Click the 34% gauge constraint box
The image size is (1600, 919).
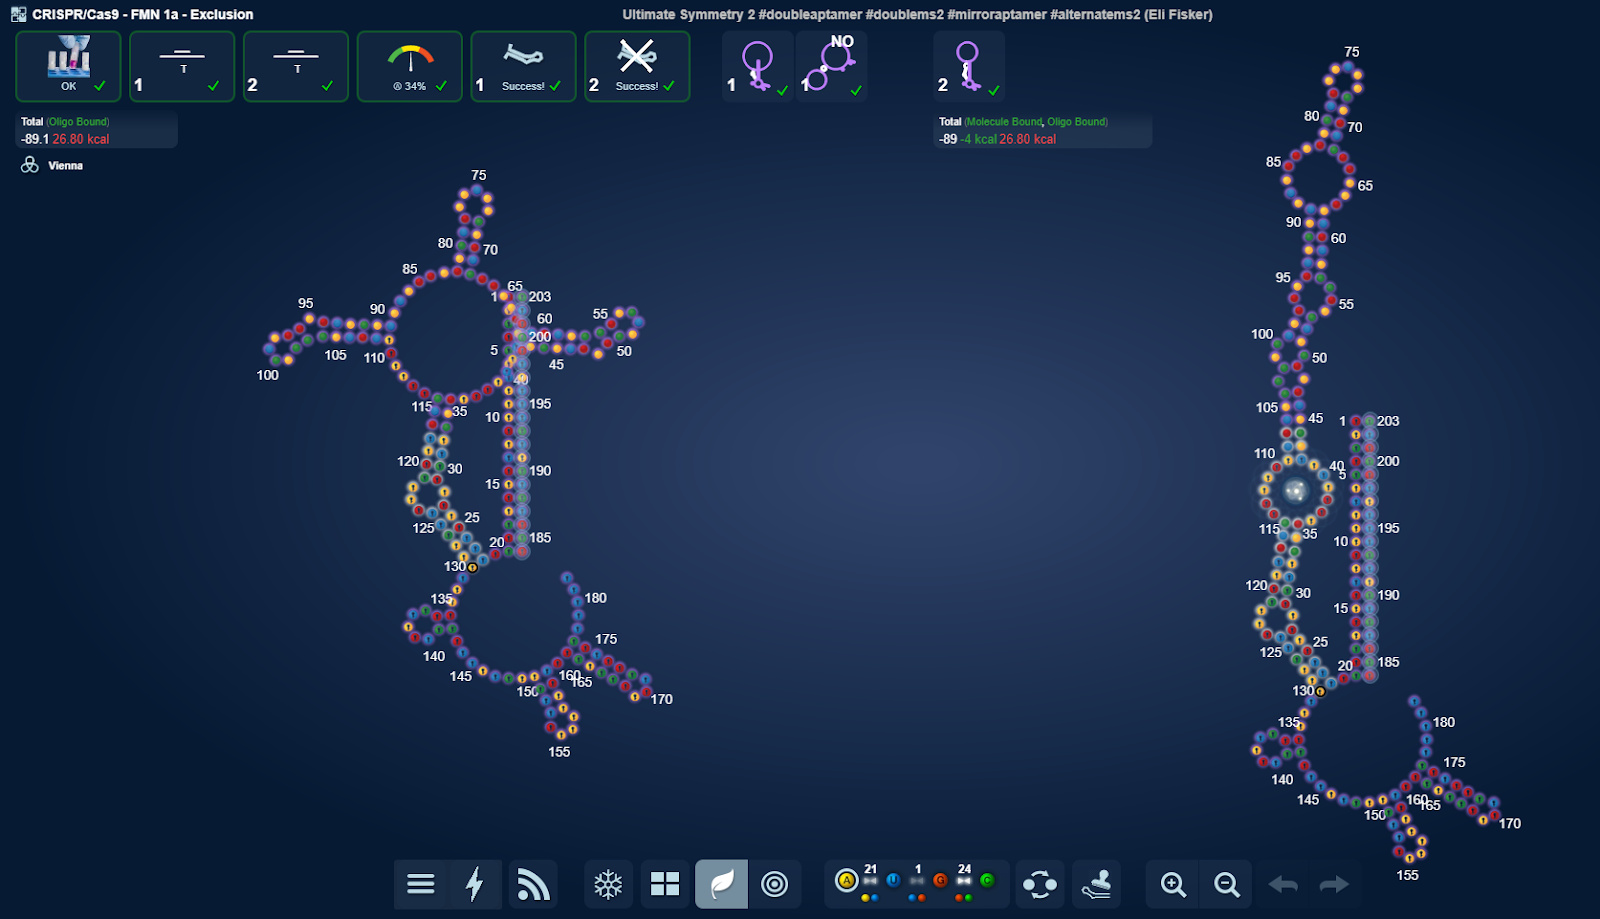[410, 66]
